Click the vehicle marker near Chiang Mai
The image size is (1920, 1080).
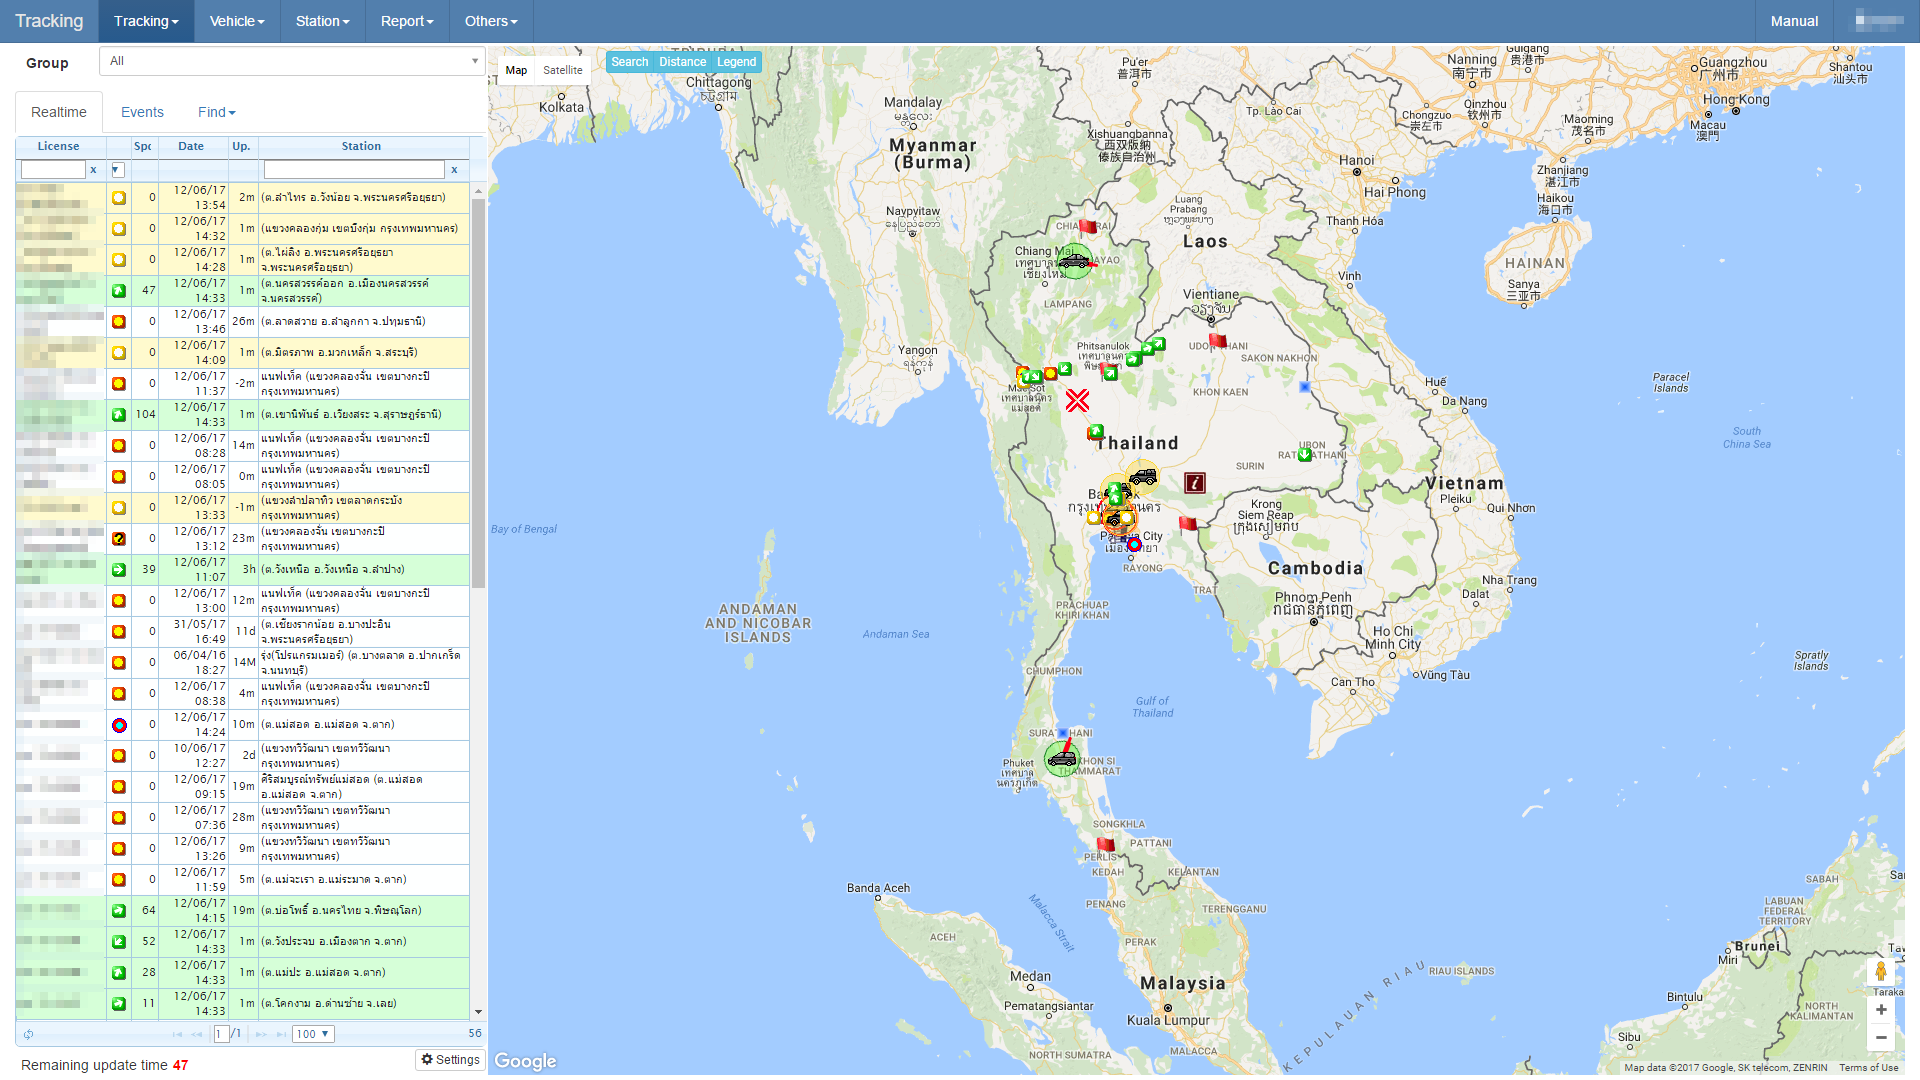point(1074,262)
